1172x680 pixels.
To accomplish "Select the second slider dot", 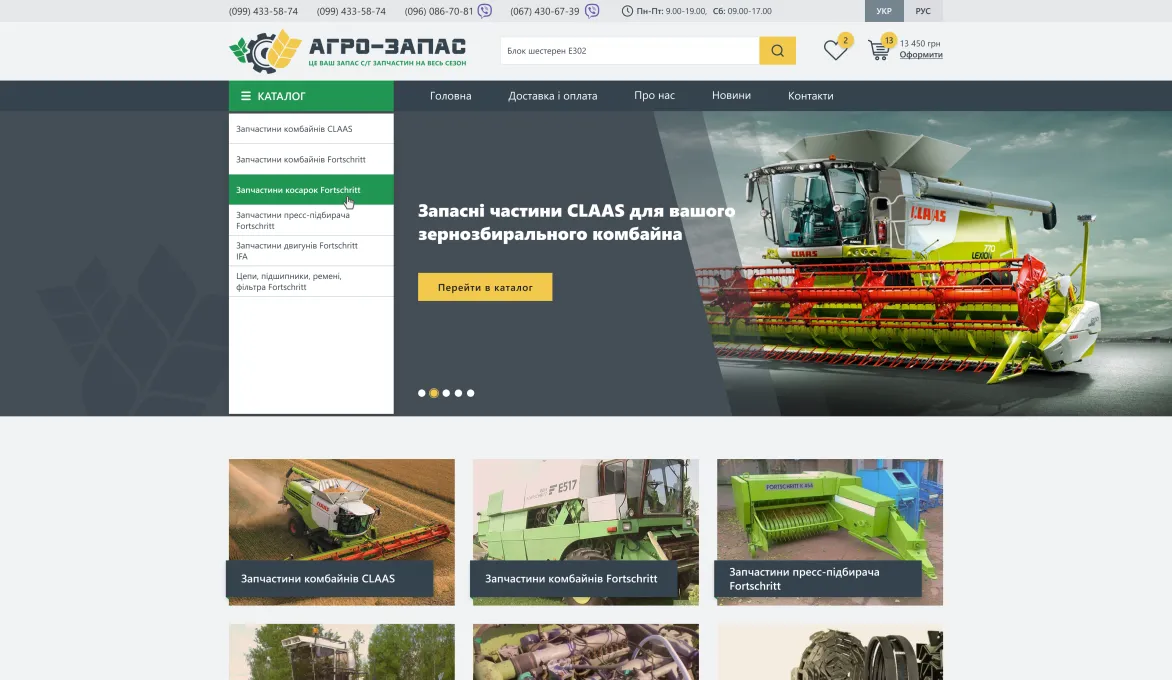I will [x=434, y=393].
